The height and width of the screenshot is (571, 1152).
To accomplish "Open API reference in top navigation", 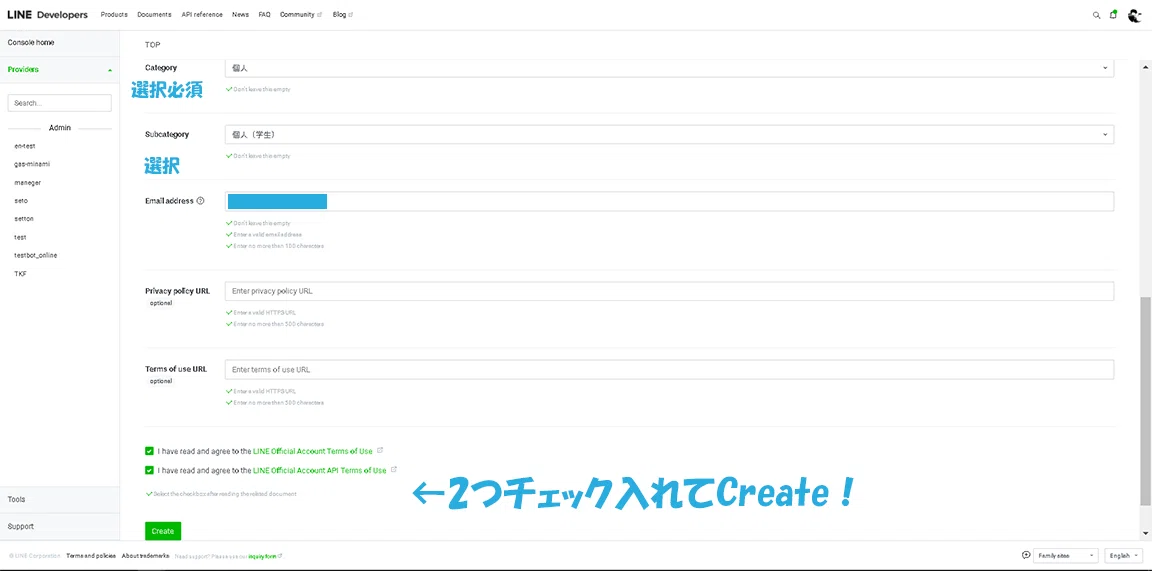I will [x=202, y=15].
